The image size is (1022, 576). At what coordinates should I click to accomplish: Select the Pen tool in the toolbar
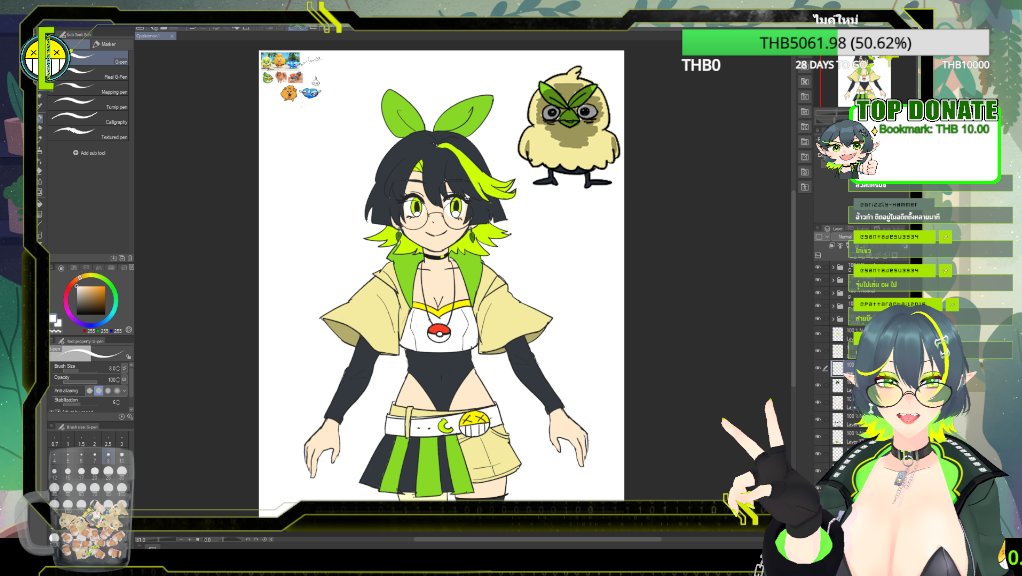pos(40,118)
